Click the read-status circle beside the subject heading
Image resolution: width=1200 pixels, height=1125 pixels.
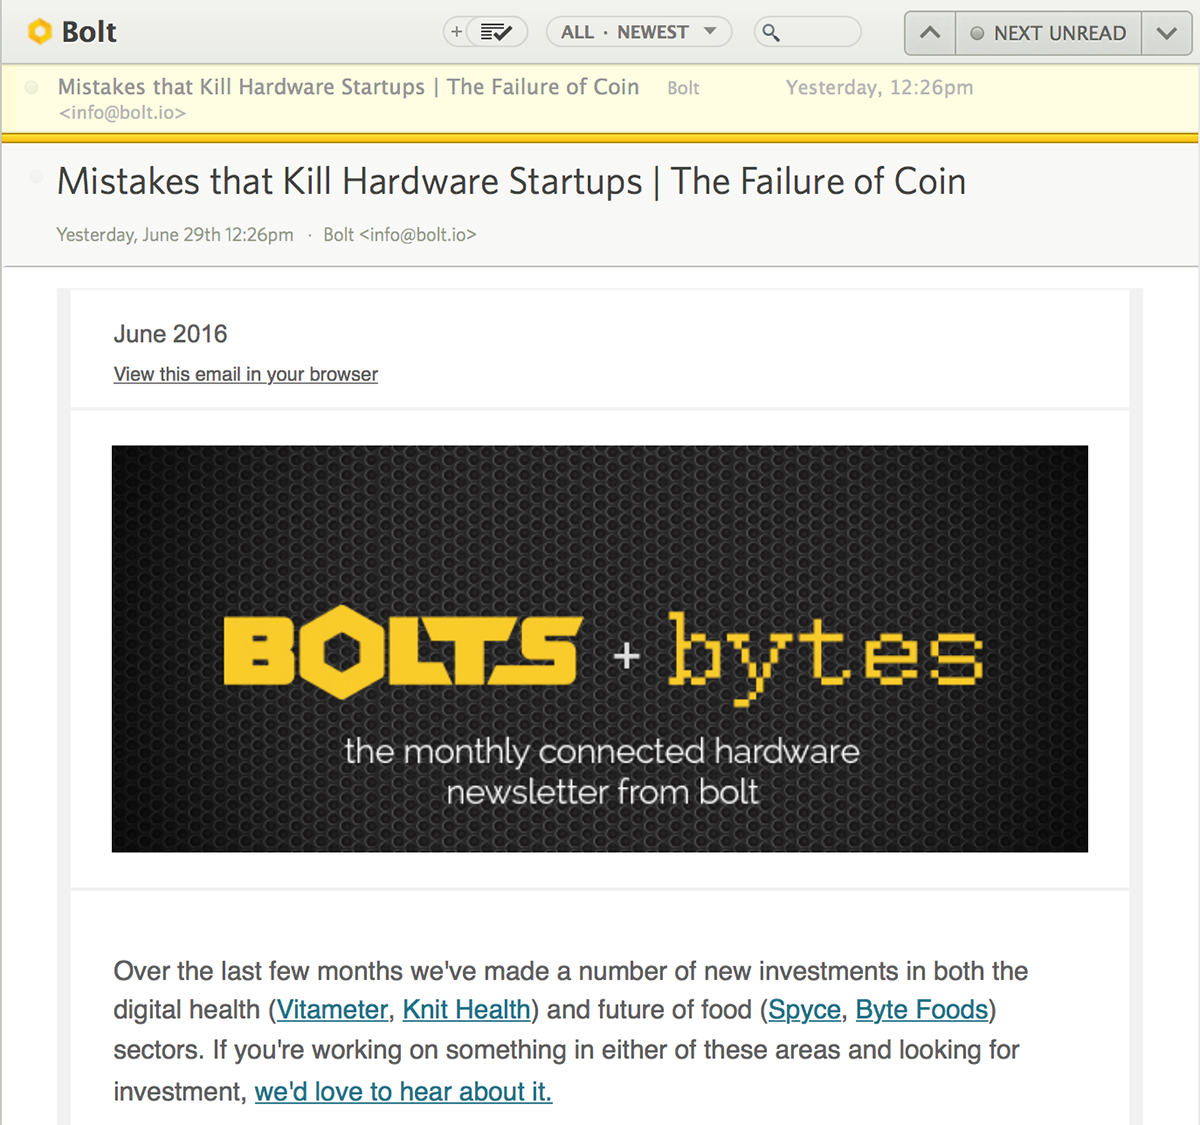[36, 177]
